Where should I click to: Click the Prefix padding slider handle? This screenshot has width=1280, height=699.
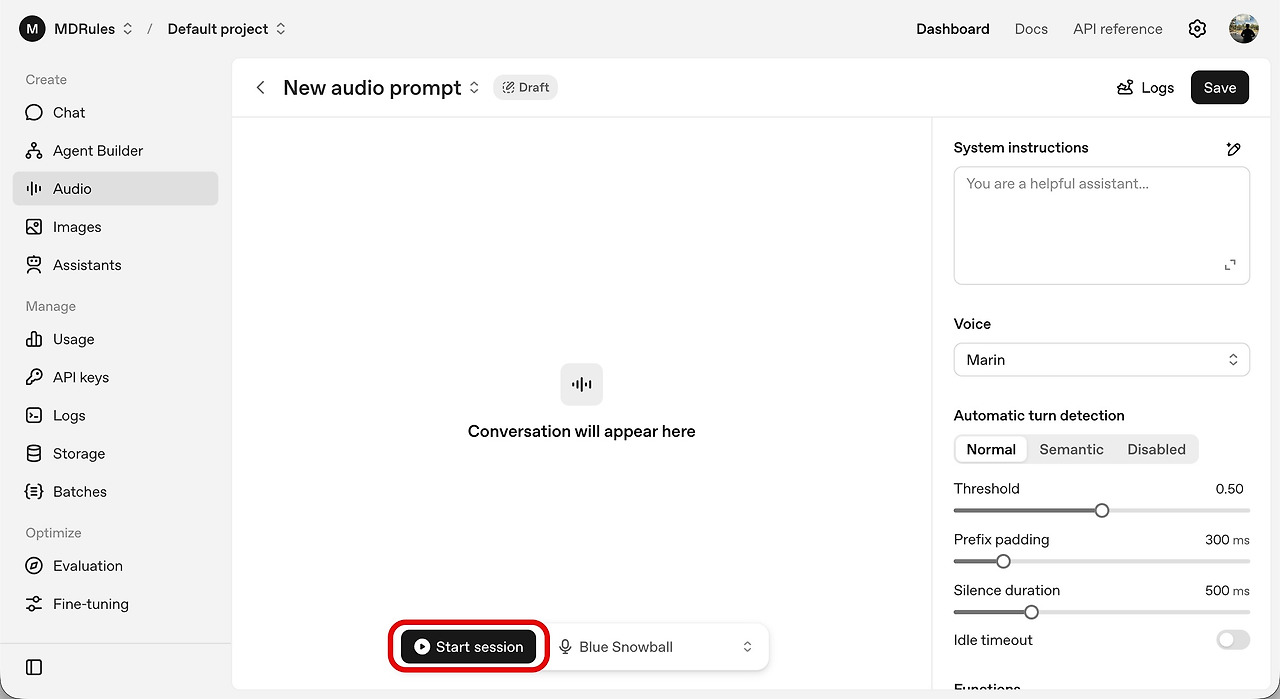point(1003,561)
